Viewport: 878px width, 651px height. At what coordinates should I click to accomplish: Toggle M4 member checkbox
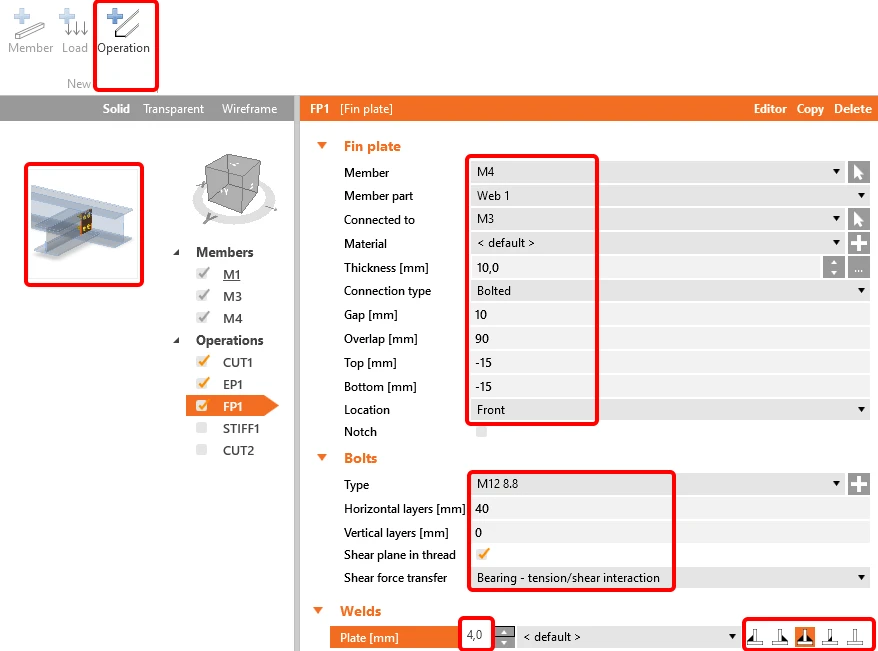click(x=203, y=317)
